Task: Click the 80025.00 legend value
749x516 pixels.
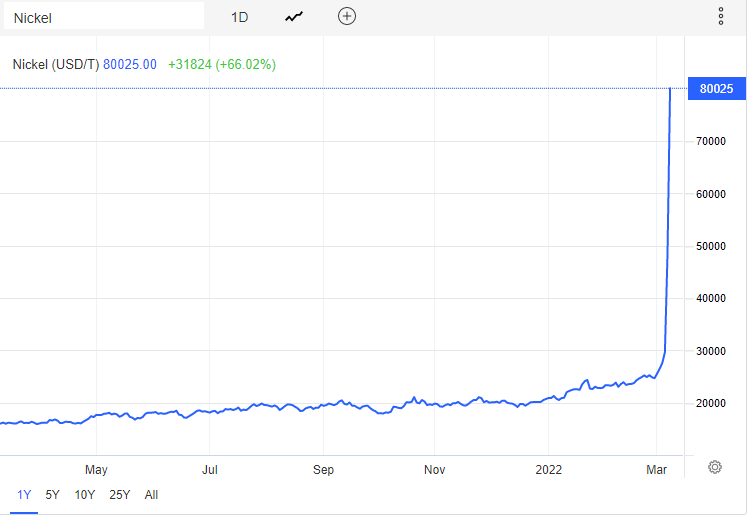Action: (x=130, y=64)
